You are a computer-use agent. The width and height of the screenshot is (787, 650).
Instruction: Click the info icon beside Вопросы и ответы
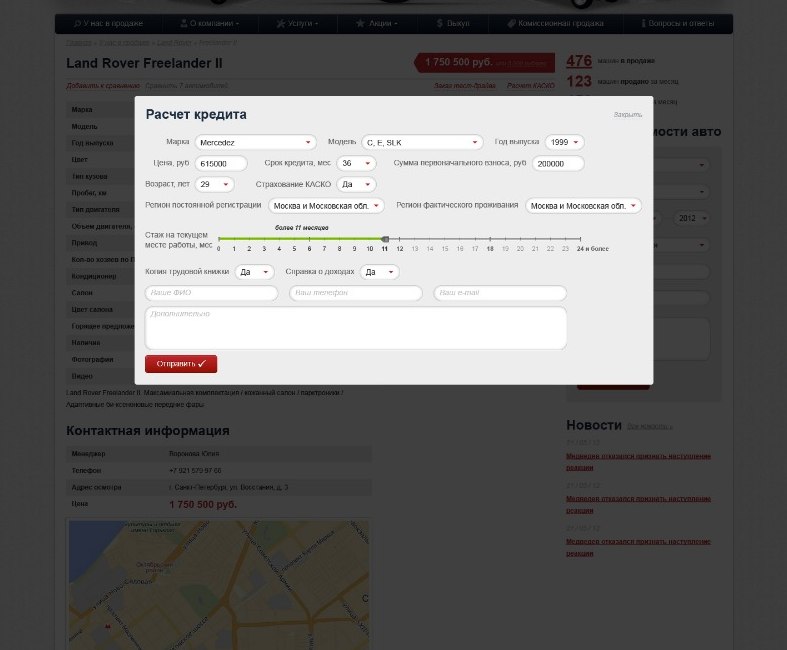point(643,23)
